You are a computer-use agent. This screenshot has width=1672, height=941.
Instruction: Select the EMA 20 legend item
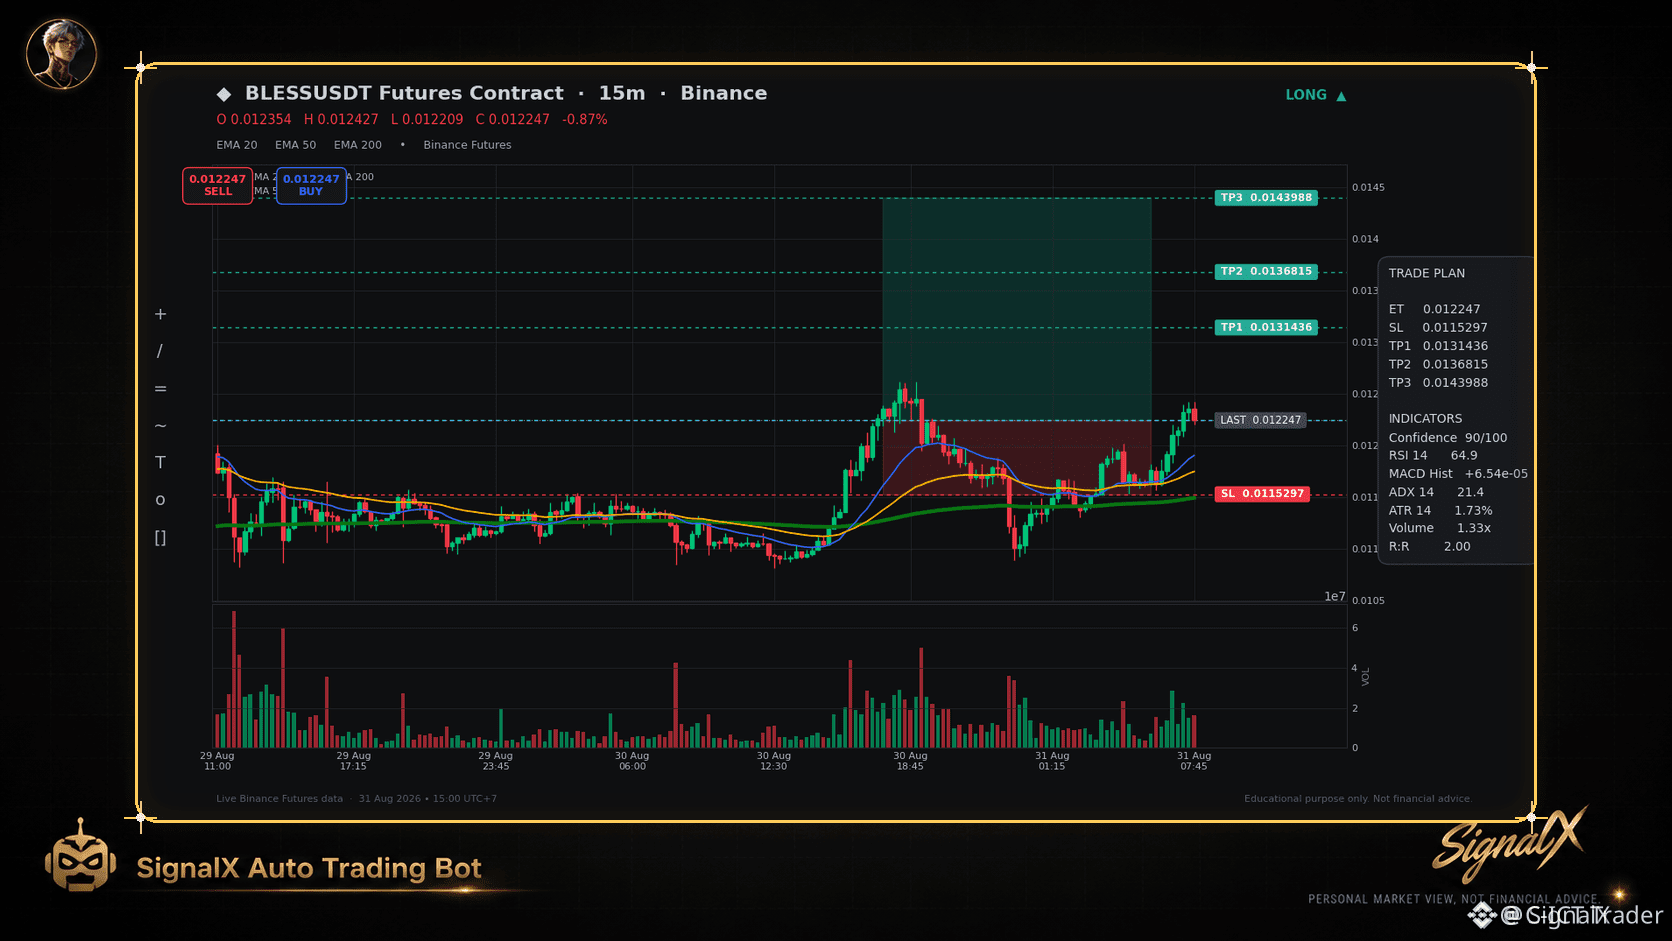tap(237, 145)
